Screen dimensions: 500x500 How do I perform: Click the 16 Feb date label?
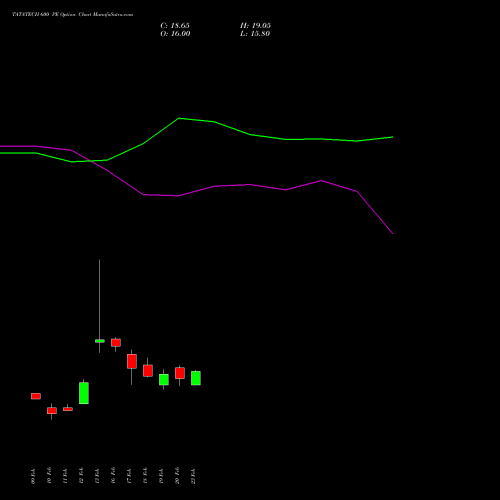(113, 476)
